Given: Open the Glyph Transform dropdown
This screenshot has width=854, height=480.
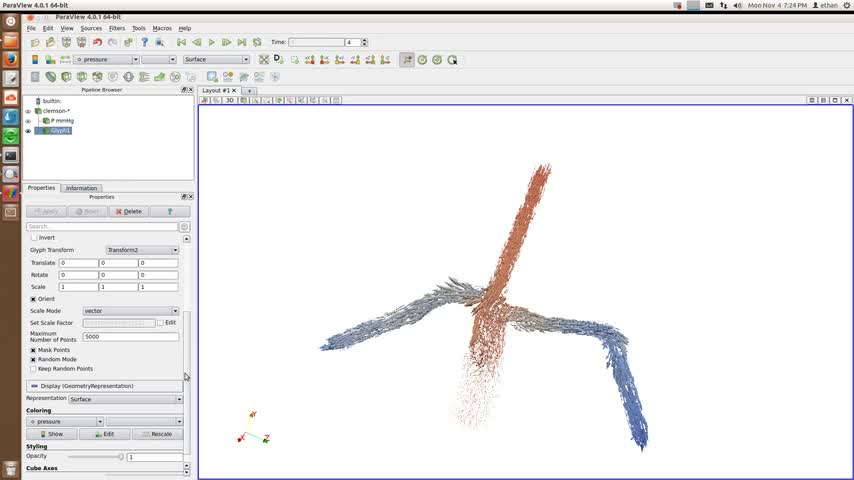Looking at the screenshot, I should coord(142,250).
